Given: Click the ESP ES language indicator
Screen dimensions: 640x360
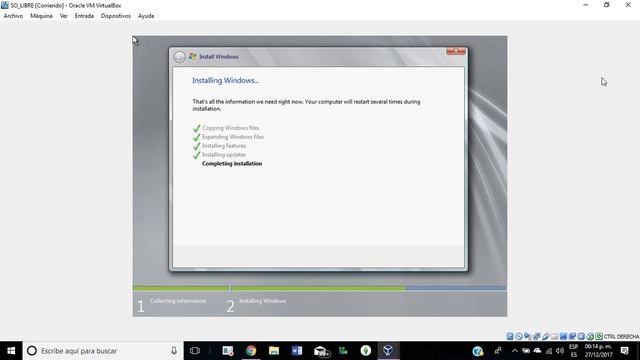Looking at the screenshot, I should [573, 351].
